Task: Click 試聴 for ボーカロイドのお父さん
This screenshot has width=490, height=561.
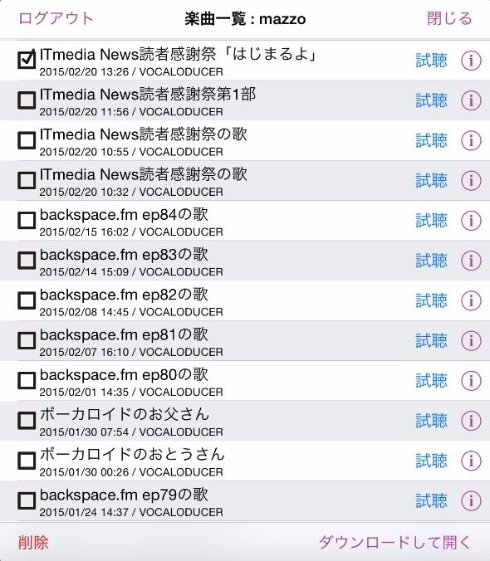Action: (x=431, y=421)
